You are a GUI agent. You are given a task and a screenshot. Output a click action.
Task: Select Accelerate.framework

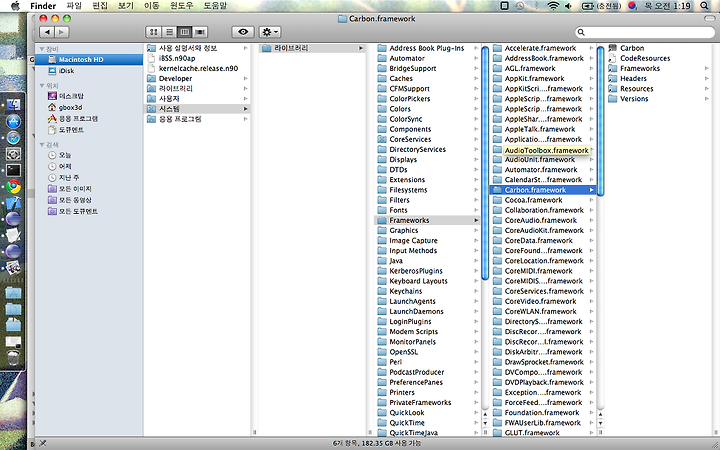coord(543,48)
